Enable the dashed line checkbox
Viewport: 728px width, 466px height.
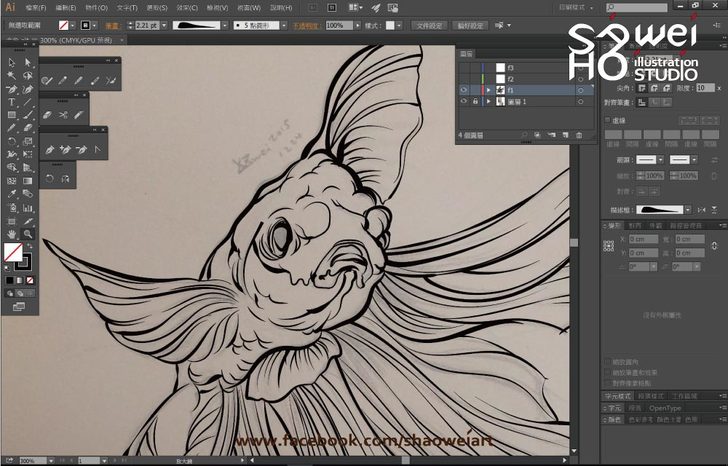(607, 122)
